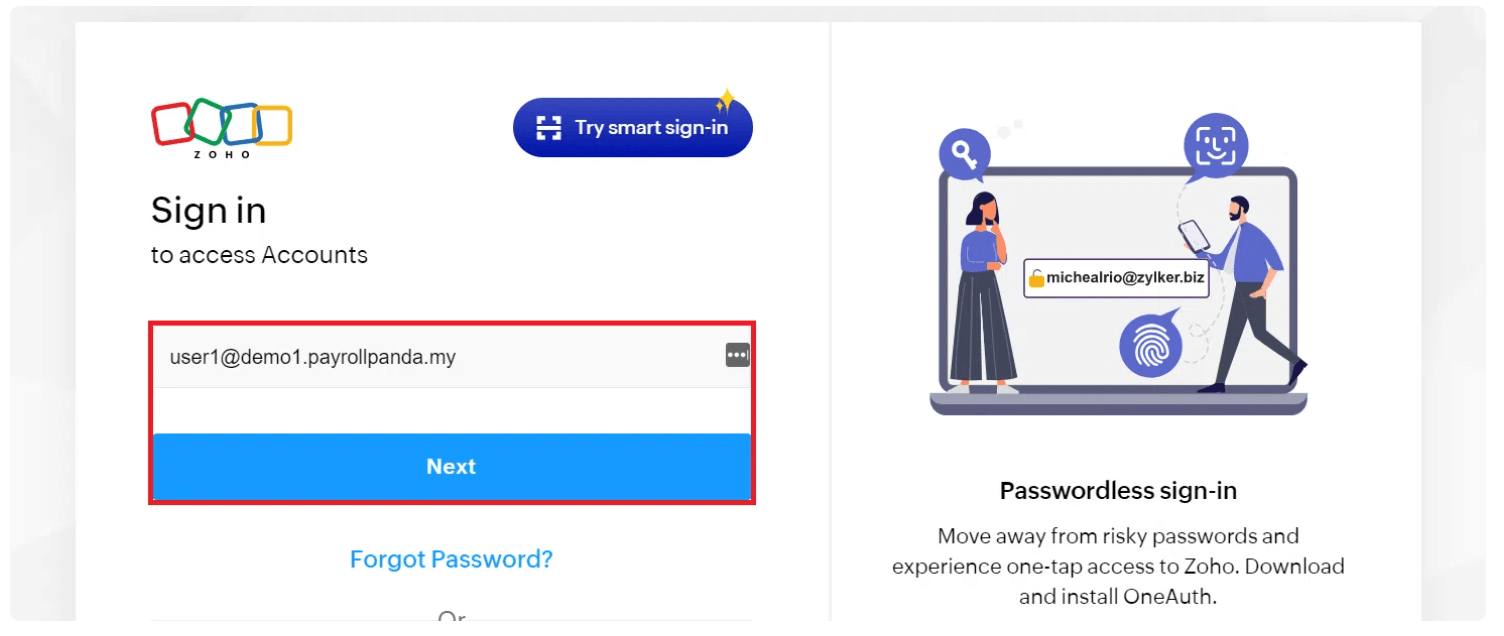Click the Passwordless sign-in heading
The height and width of the screenshot is (636, 1504).
click(1118, 491)
